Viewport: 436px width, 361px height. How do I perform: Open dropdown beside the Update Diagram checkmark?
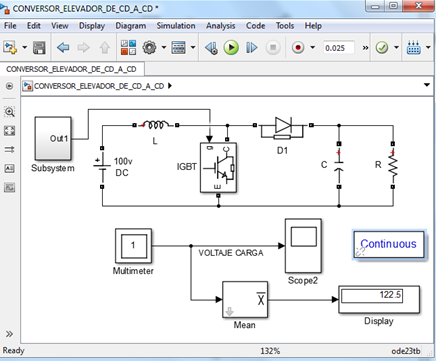click(x=396, y=48)
